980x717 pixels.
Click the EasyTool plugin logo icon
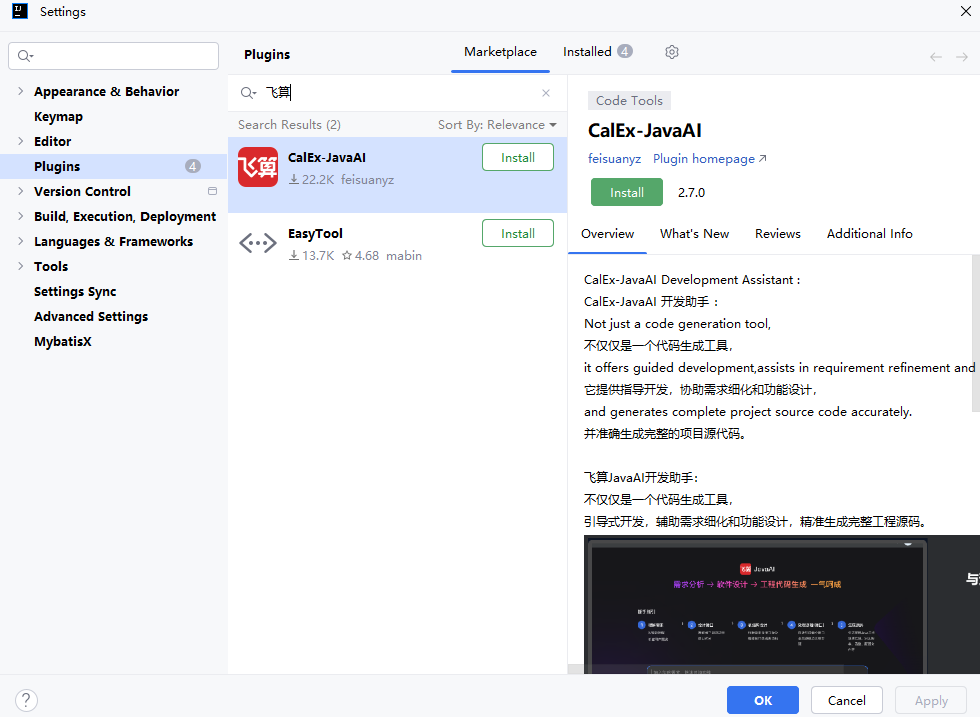coord(258,243)
